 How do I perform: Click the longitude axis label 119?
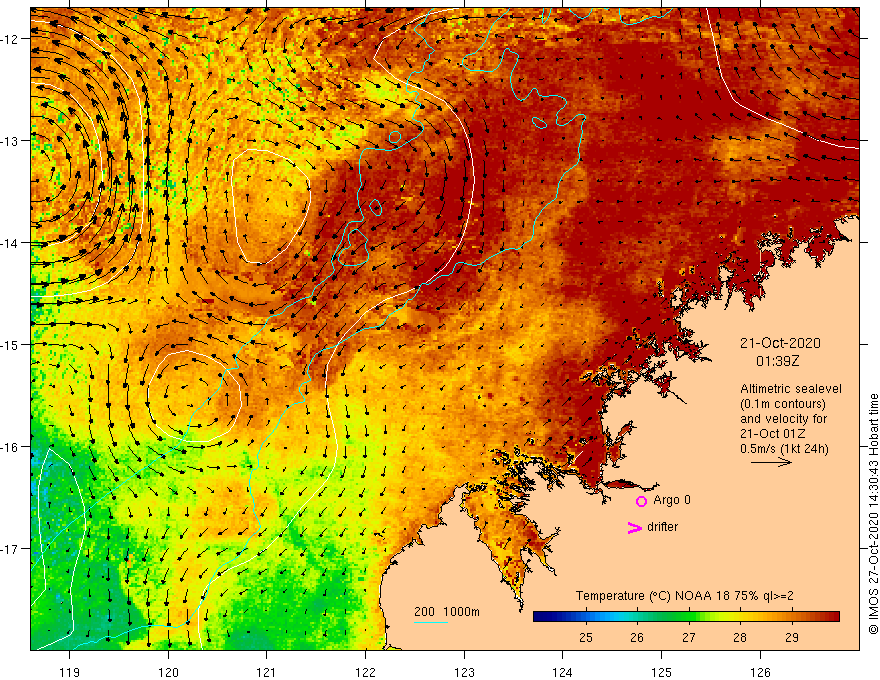pyautogui.click(x=70, y=672)
